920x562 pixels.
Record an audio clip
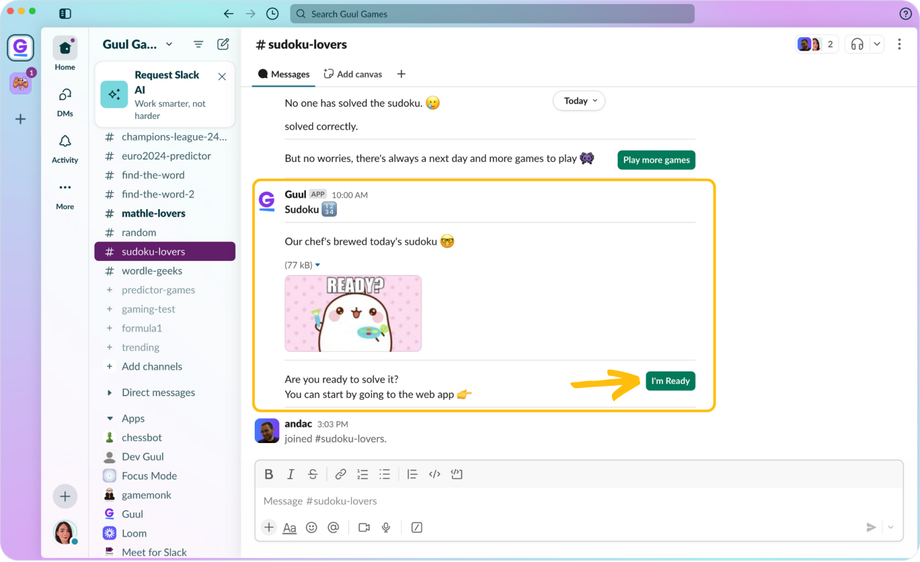tap(386, 527)
